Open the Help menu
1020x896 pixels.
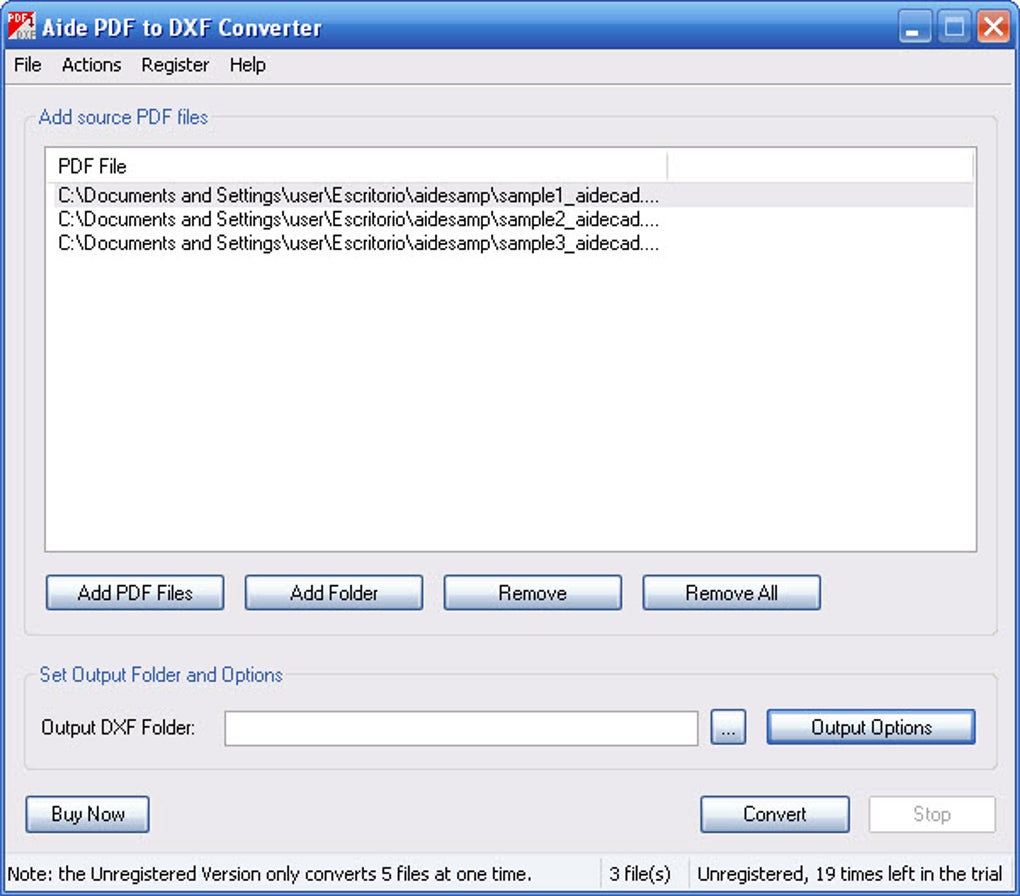[247, 65]
